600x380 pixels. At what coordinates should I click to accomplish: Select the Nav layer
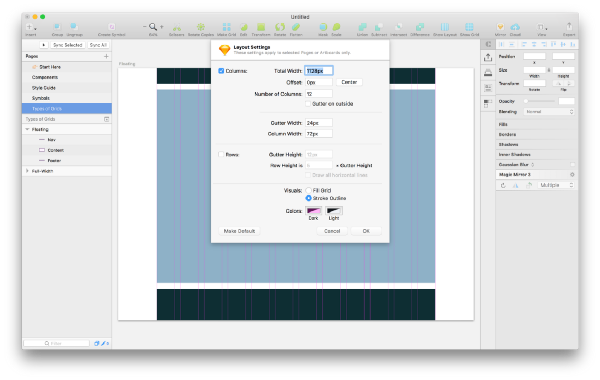67,140
